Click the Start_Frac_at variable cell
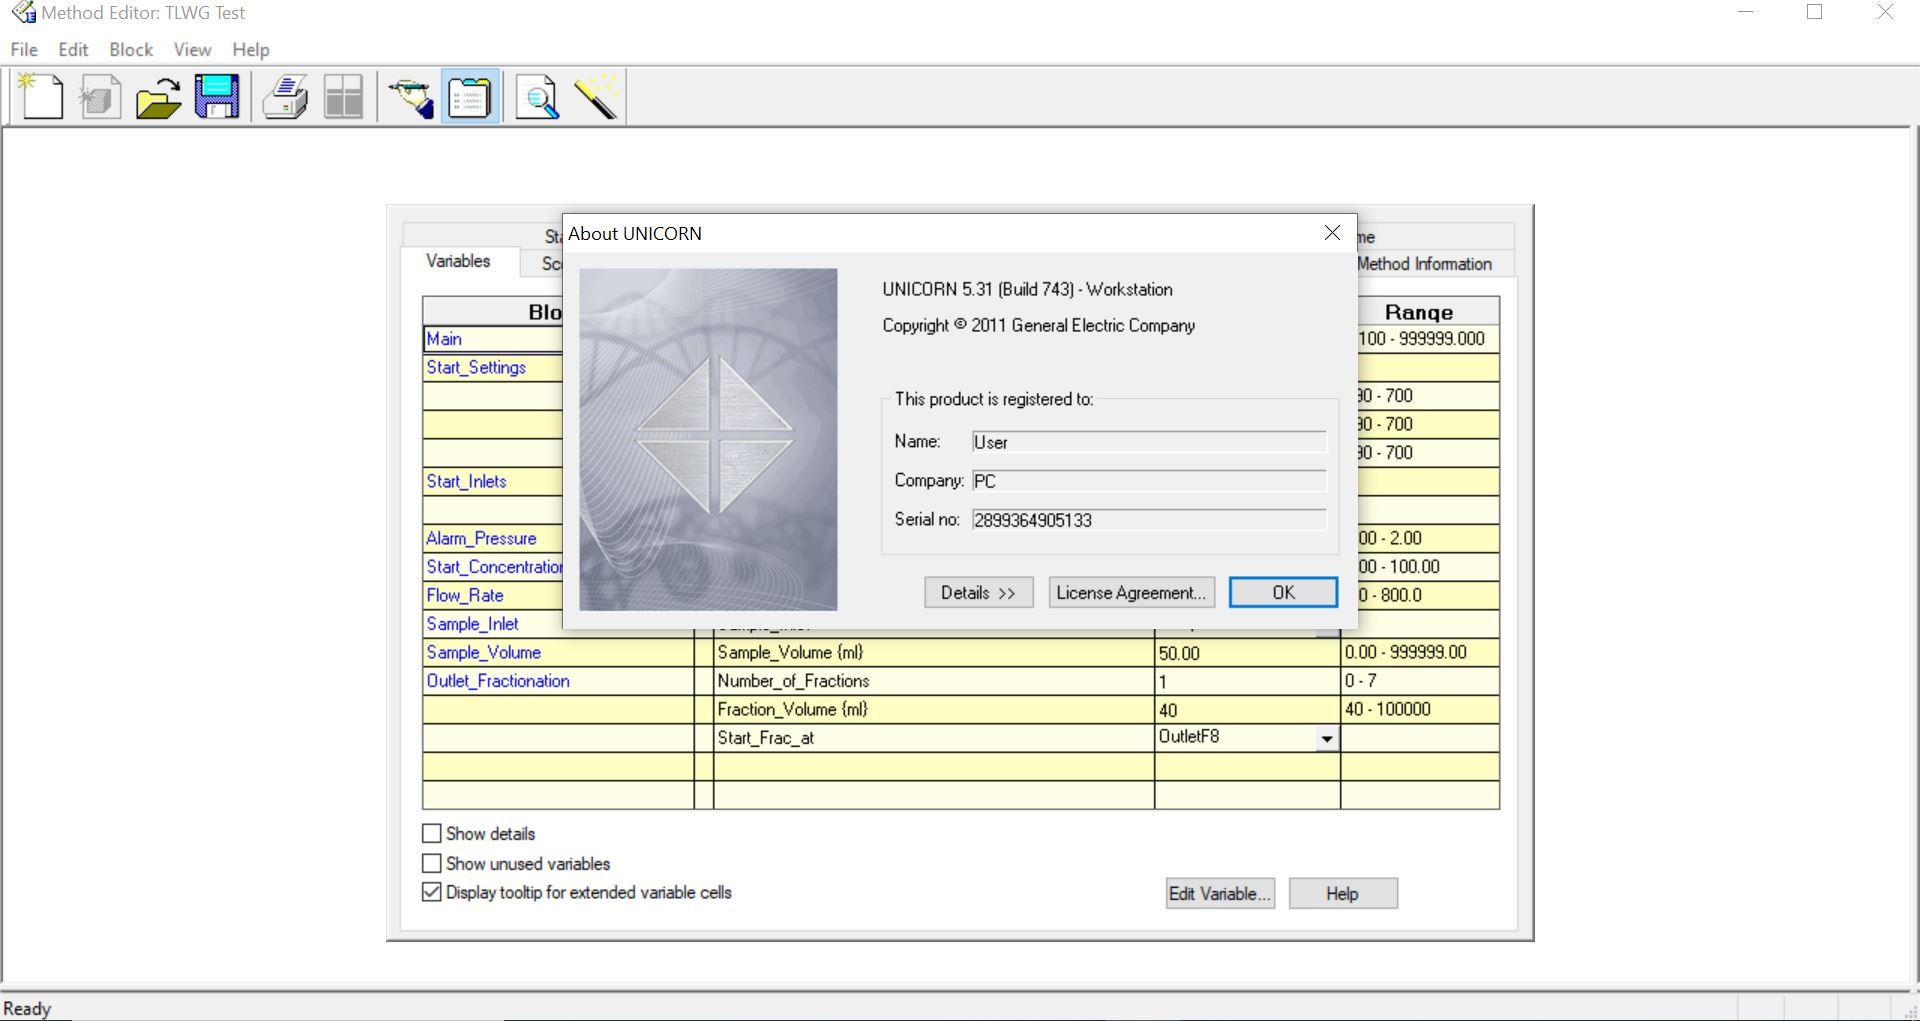This screenshot has width=1920, height=1021. point(933,738)
